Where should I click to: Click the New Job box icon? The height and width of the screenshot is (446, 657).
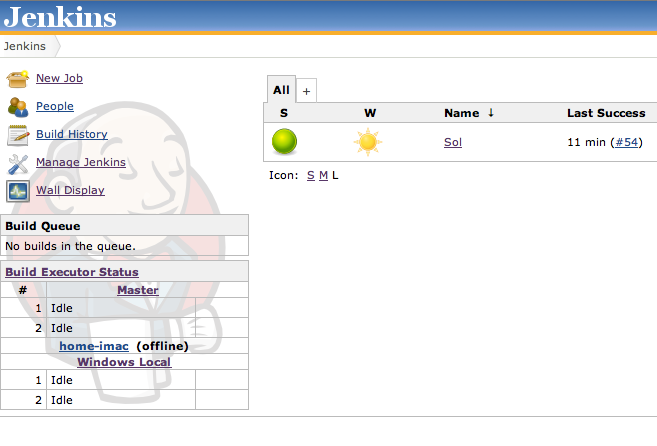(x=18, y=79)
